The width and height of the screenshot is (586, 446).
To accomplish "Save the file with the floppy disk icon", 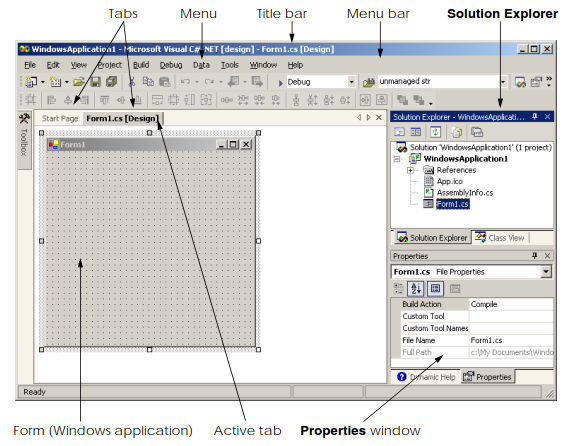I will coord(96,81).
